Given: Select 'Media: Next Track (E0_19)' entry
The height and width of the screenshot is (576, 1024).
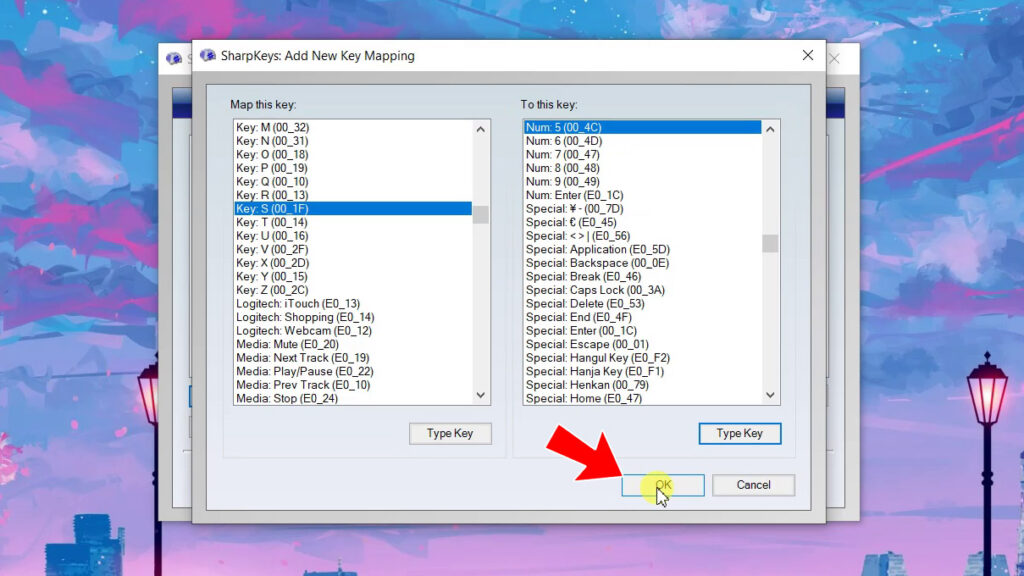Looking at the screenshot, I should pos(353,358).
